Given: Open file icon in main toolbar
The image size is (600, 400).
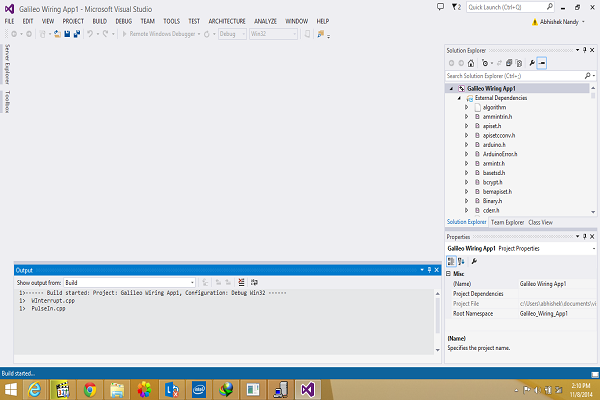Looking at the screenshot, I should 57,34.
